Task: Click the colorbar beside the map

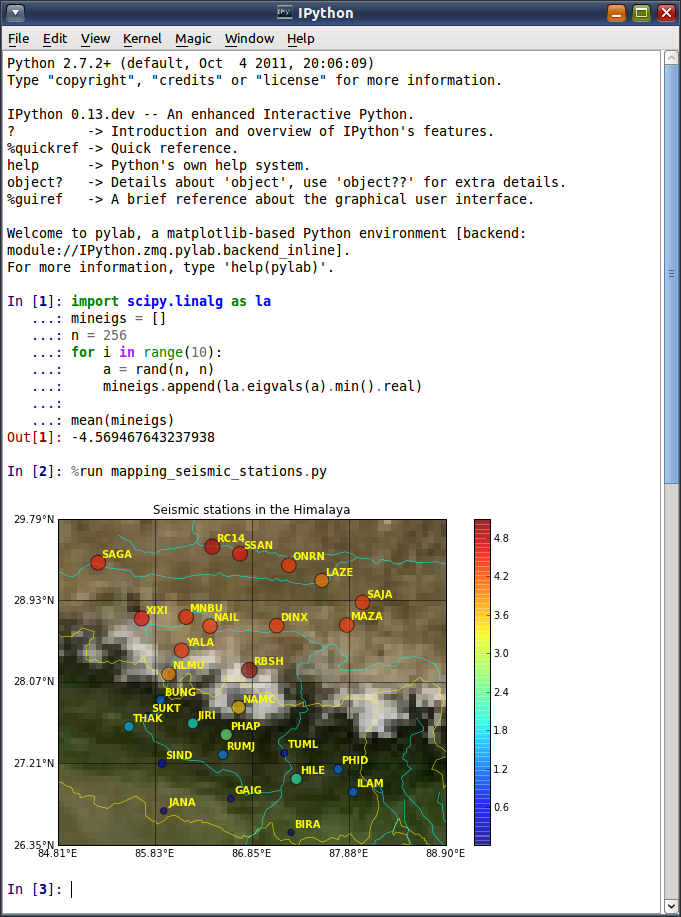Action: (x=482, y=682)
